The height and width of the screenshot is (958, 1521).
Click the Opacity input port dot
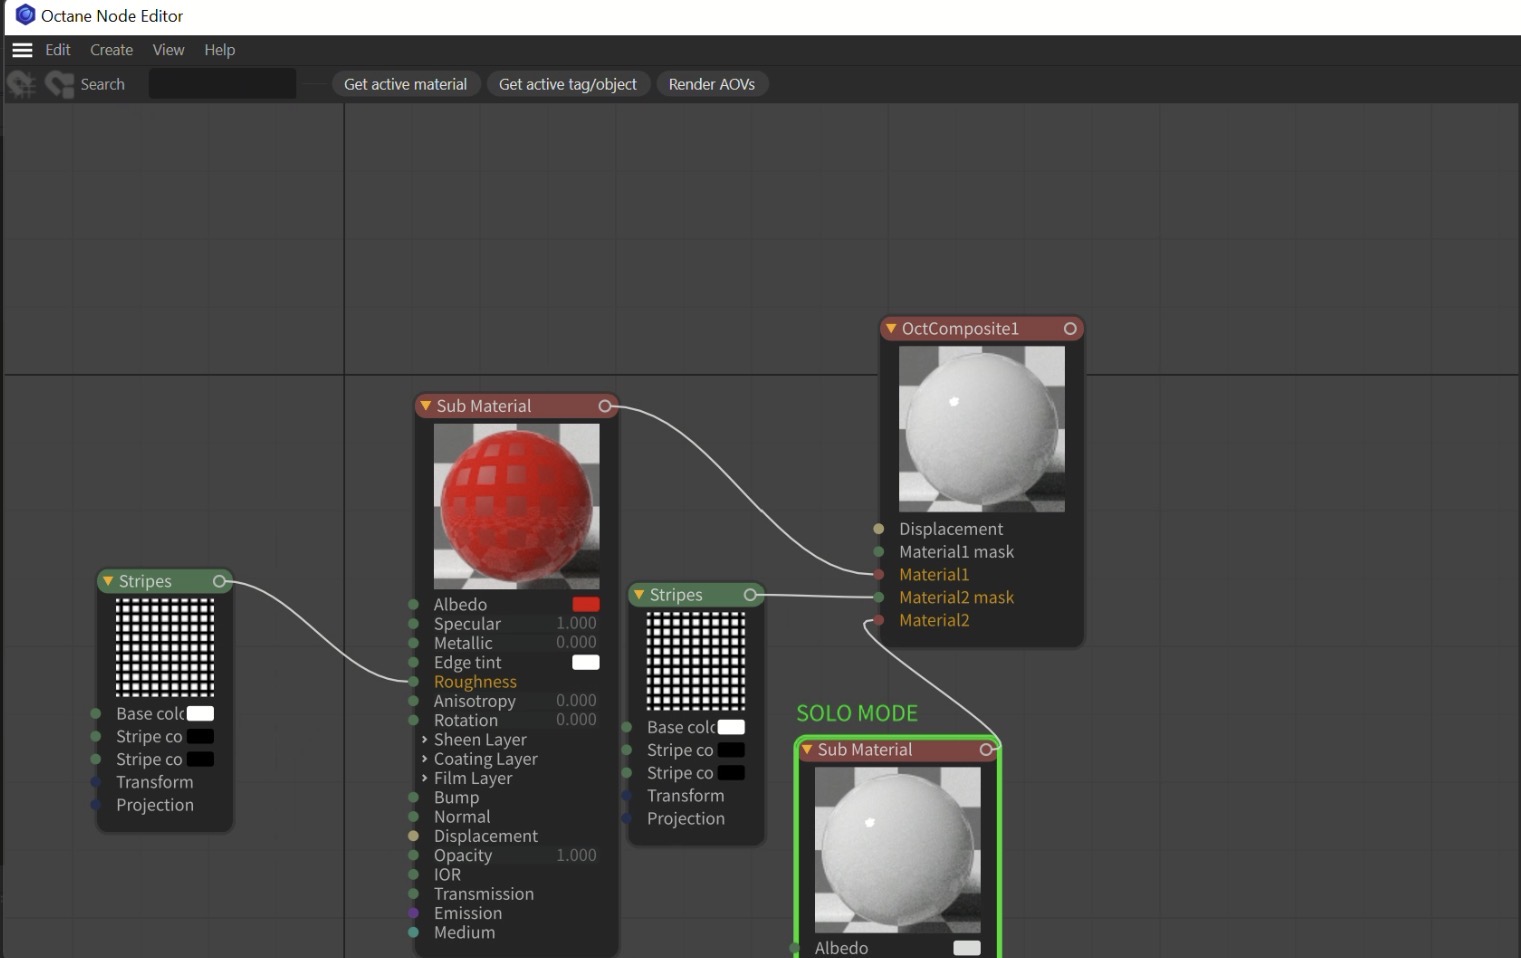pyautogui.click(x=413, y=855)
